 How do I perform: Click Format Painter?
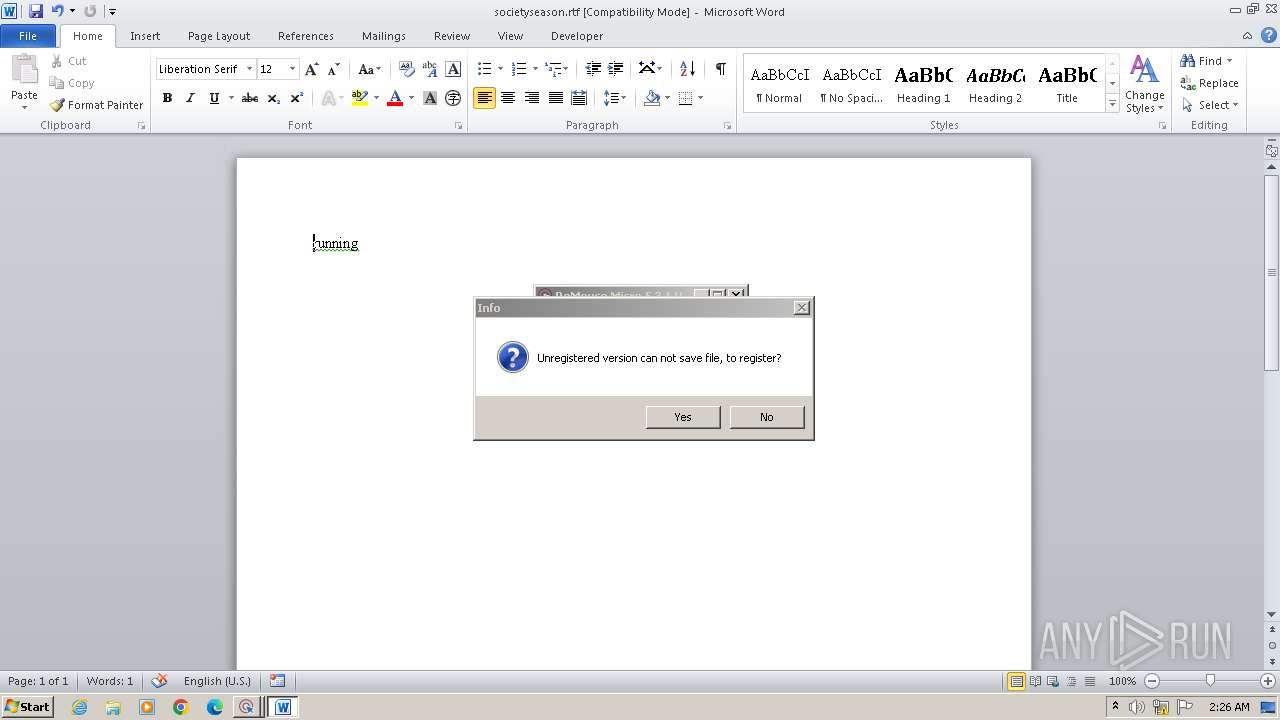point(96,105)
